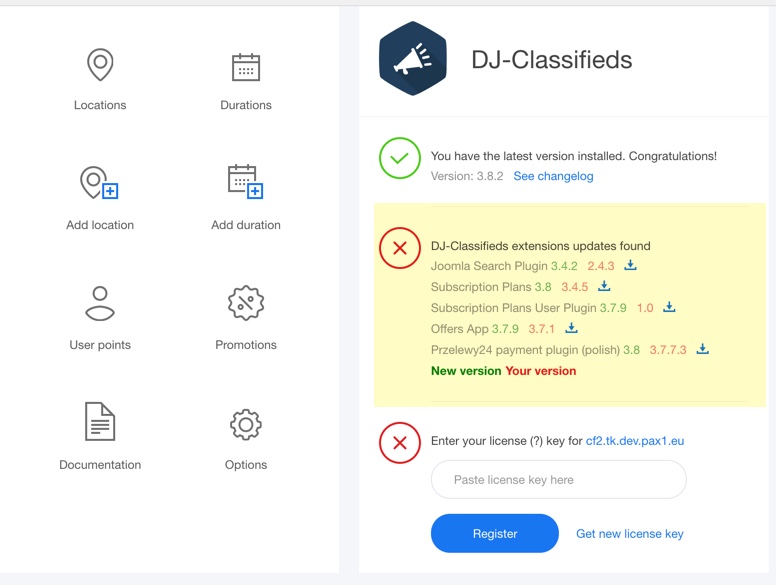Click the Options label
Viewport: 776px width, 585px height.
click(246, 465)
